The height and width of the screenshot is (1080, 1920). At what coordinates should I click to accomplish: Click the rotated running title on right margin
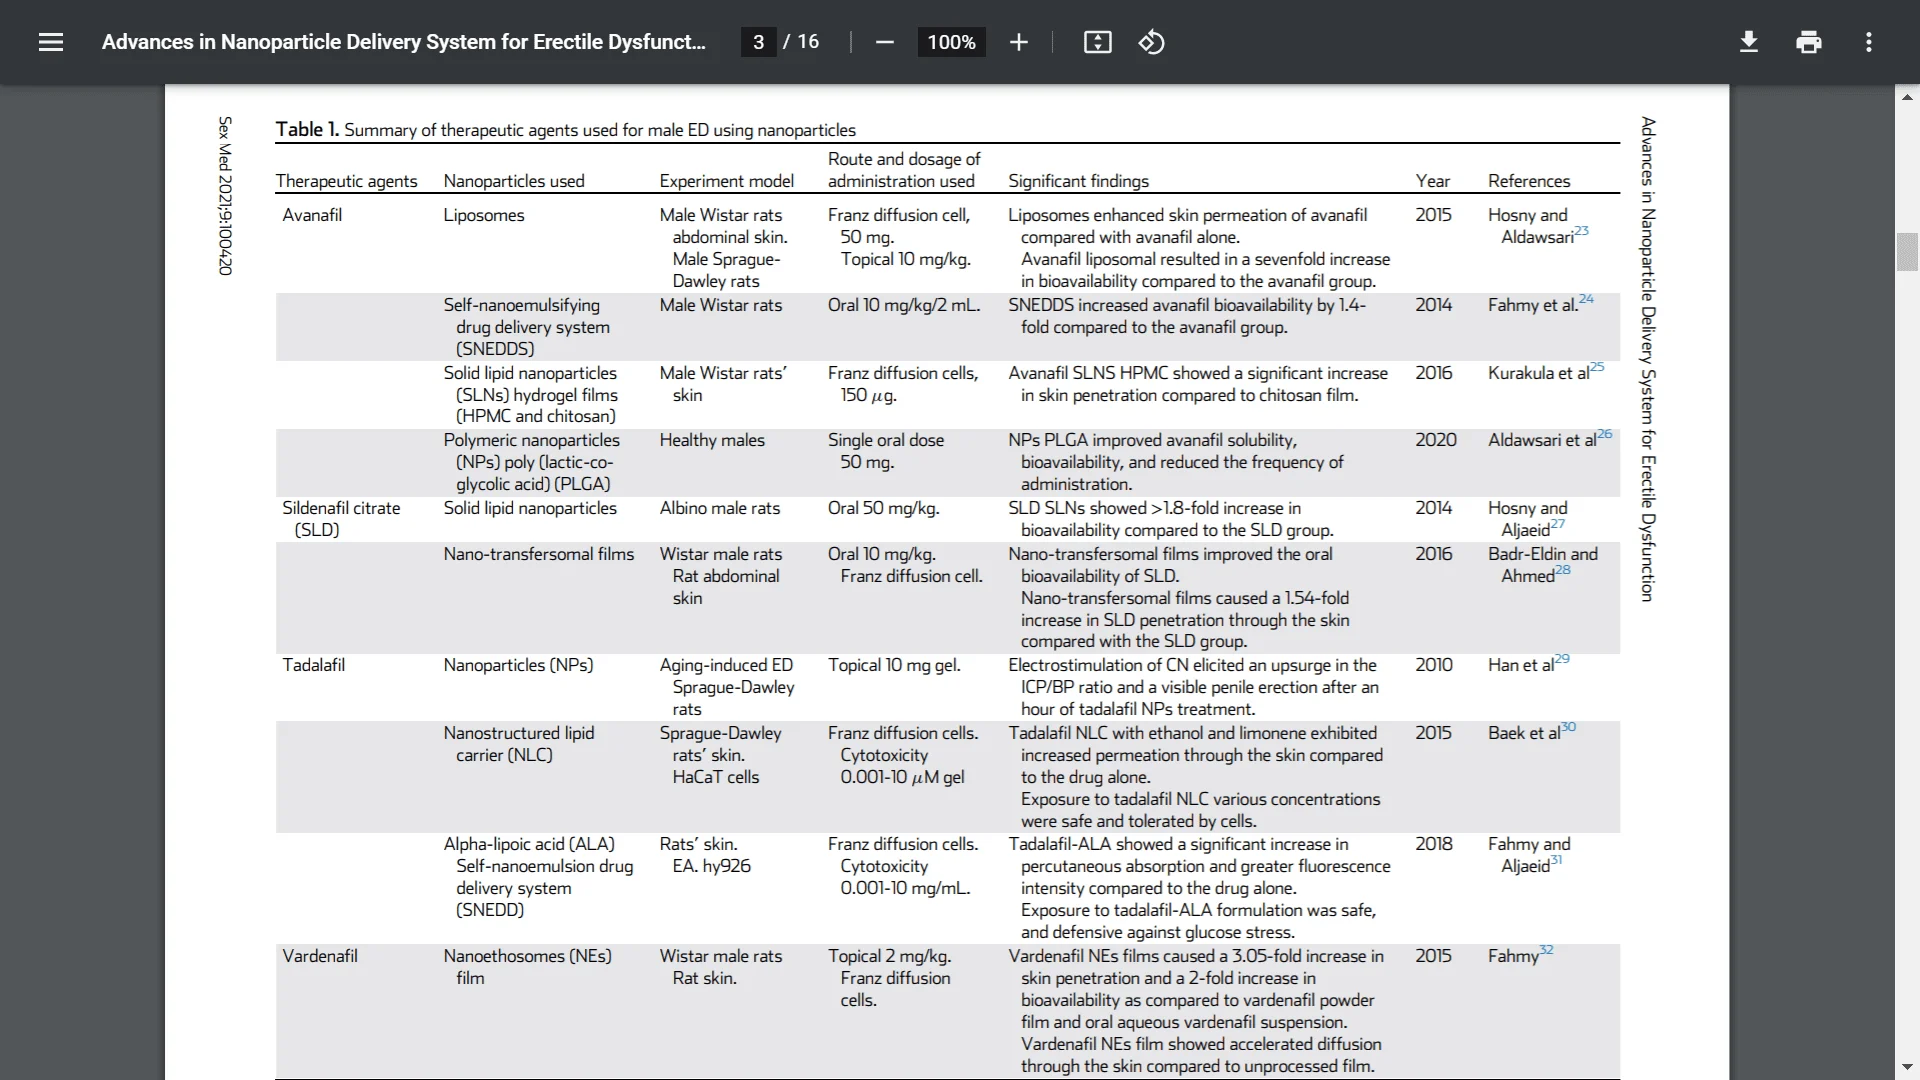pyautogui.click(x=1648, y=359)
